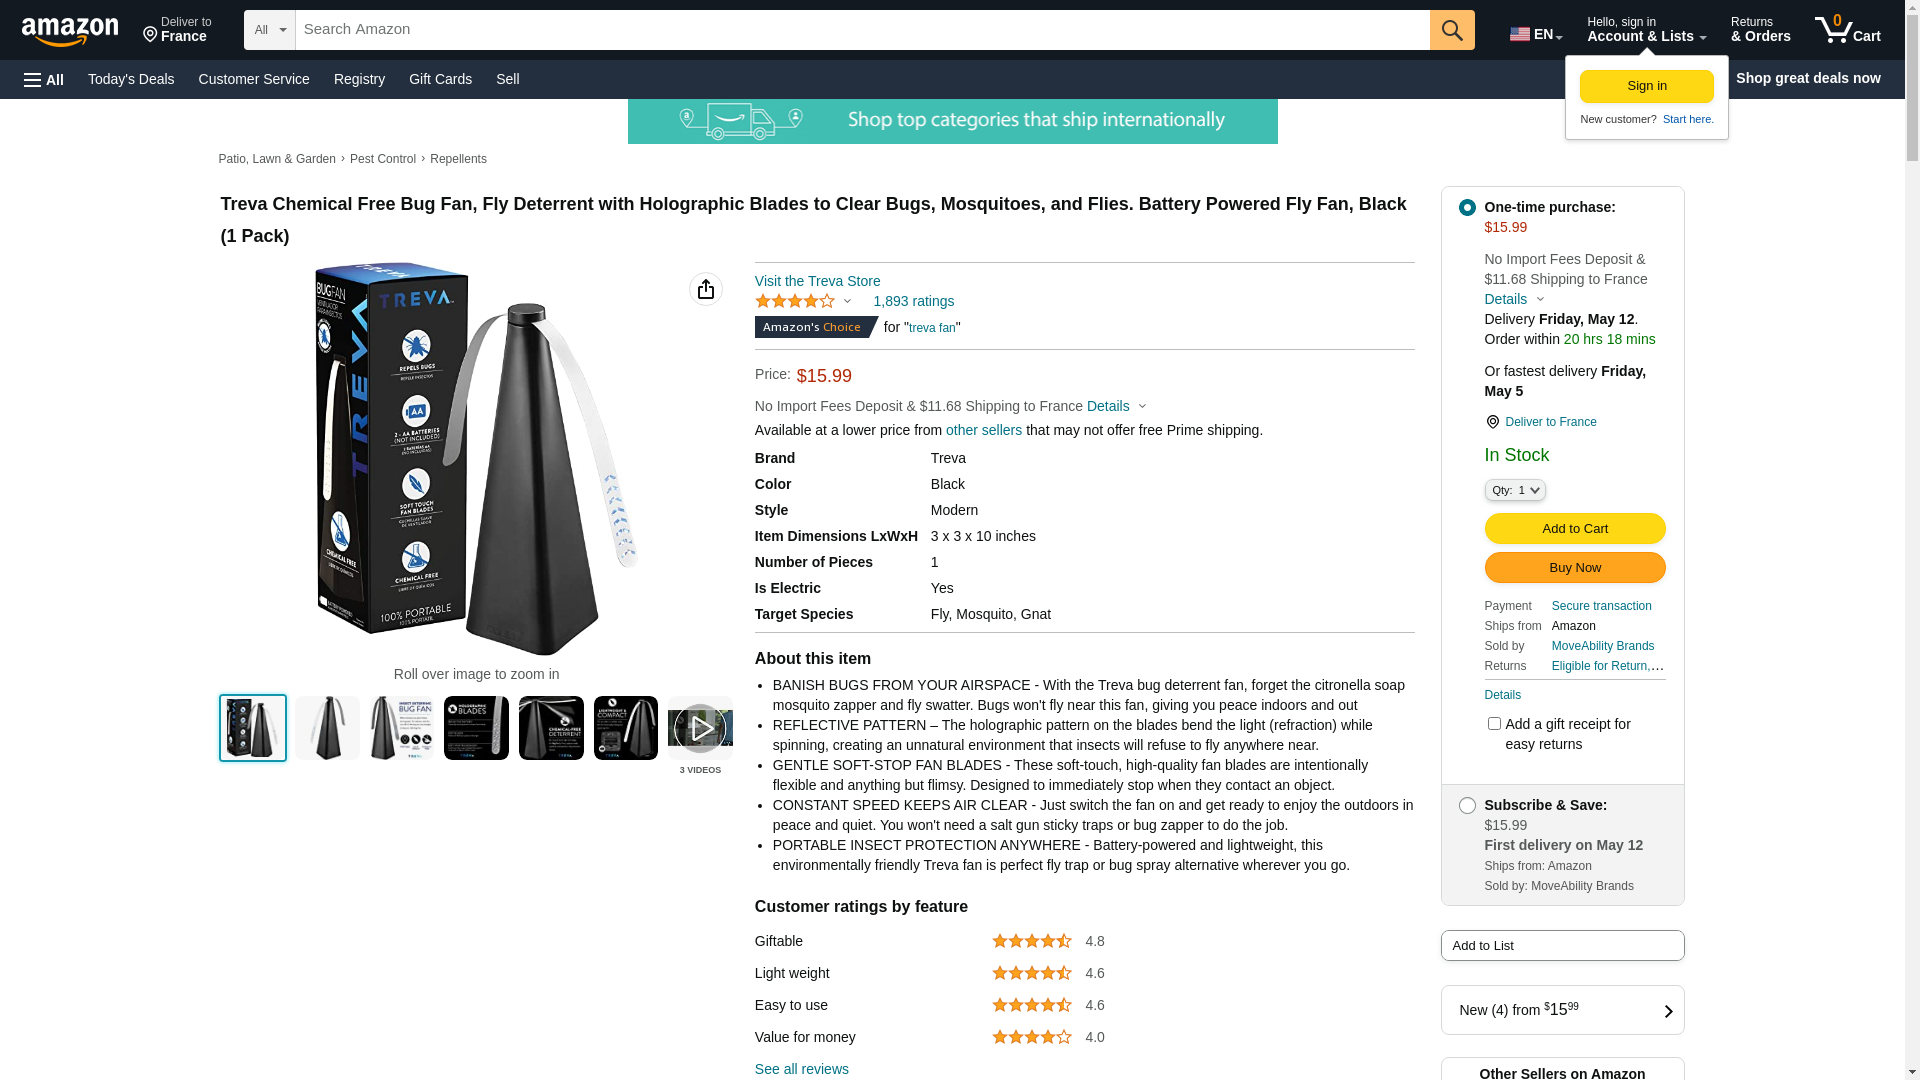Click the star rating icon row
The height and width of the screenshot is (1080, 1920).
pyautogui.click(x=795, y=301)
